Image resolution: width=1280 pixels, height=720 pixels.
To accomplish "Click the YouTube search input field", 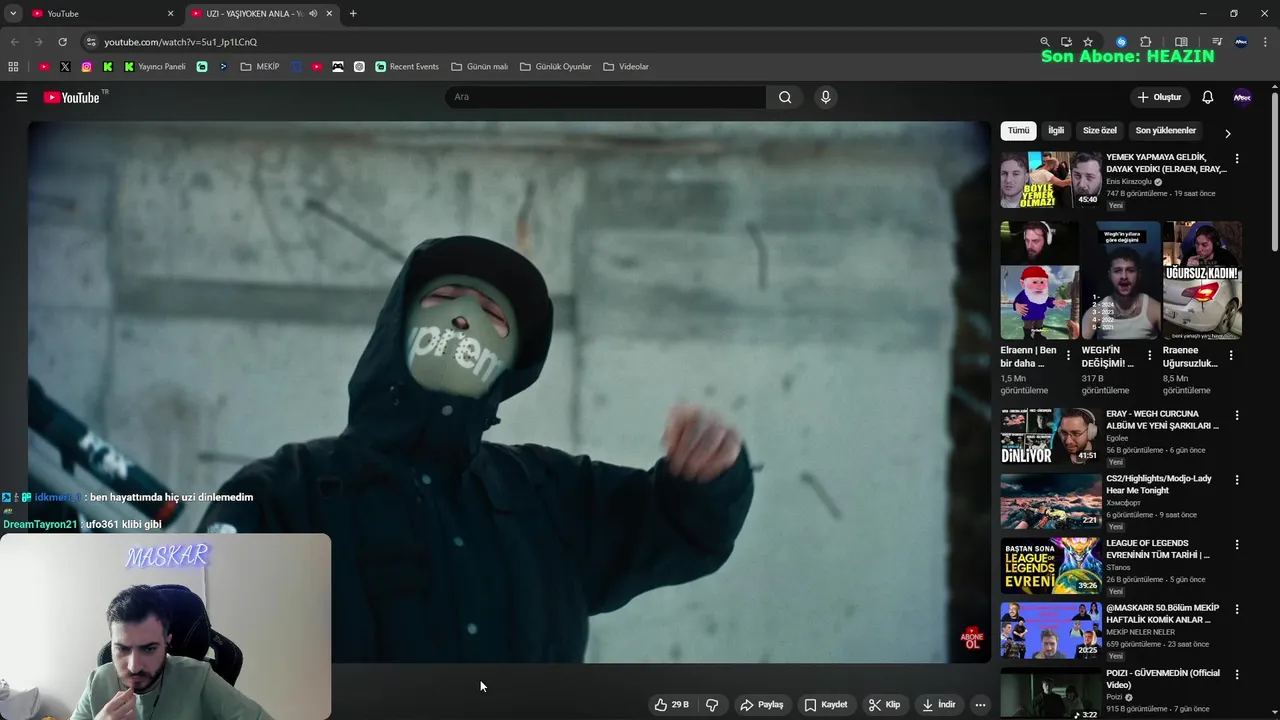I will click(x=605, y=97).
